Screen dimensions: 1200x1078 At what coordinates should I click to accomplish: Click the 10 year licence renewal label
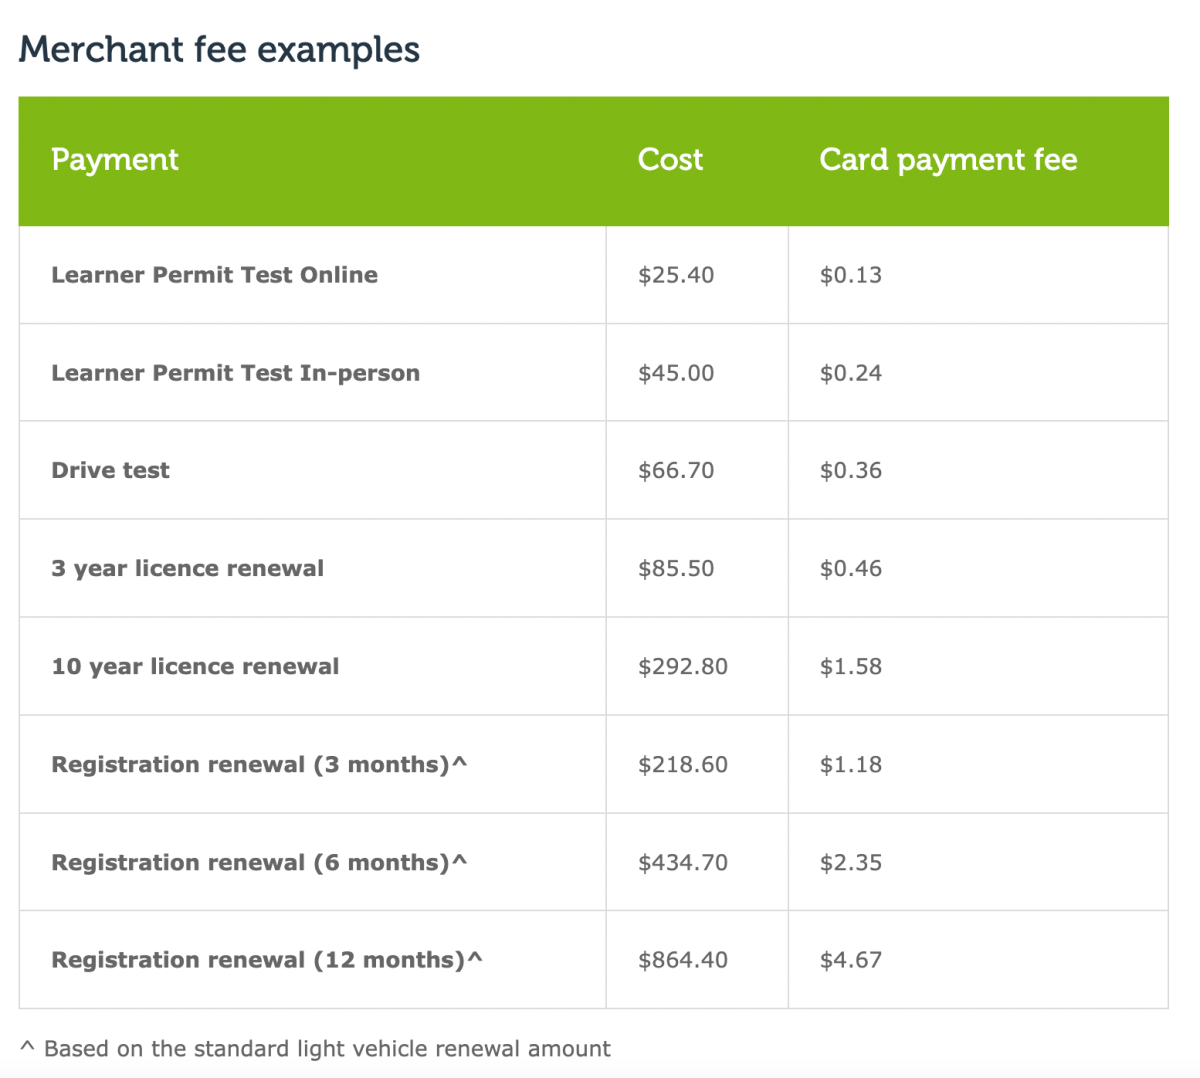coord(195,666)
